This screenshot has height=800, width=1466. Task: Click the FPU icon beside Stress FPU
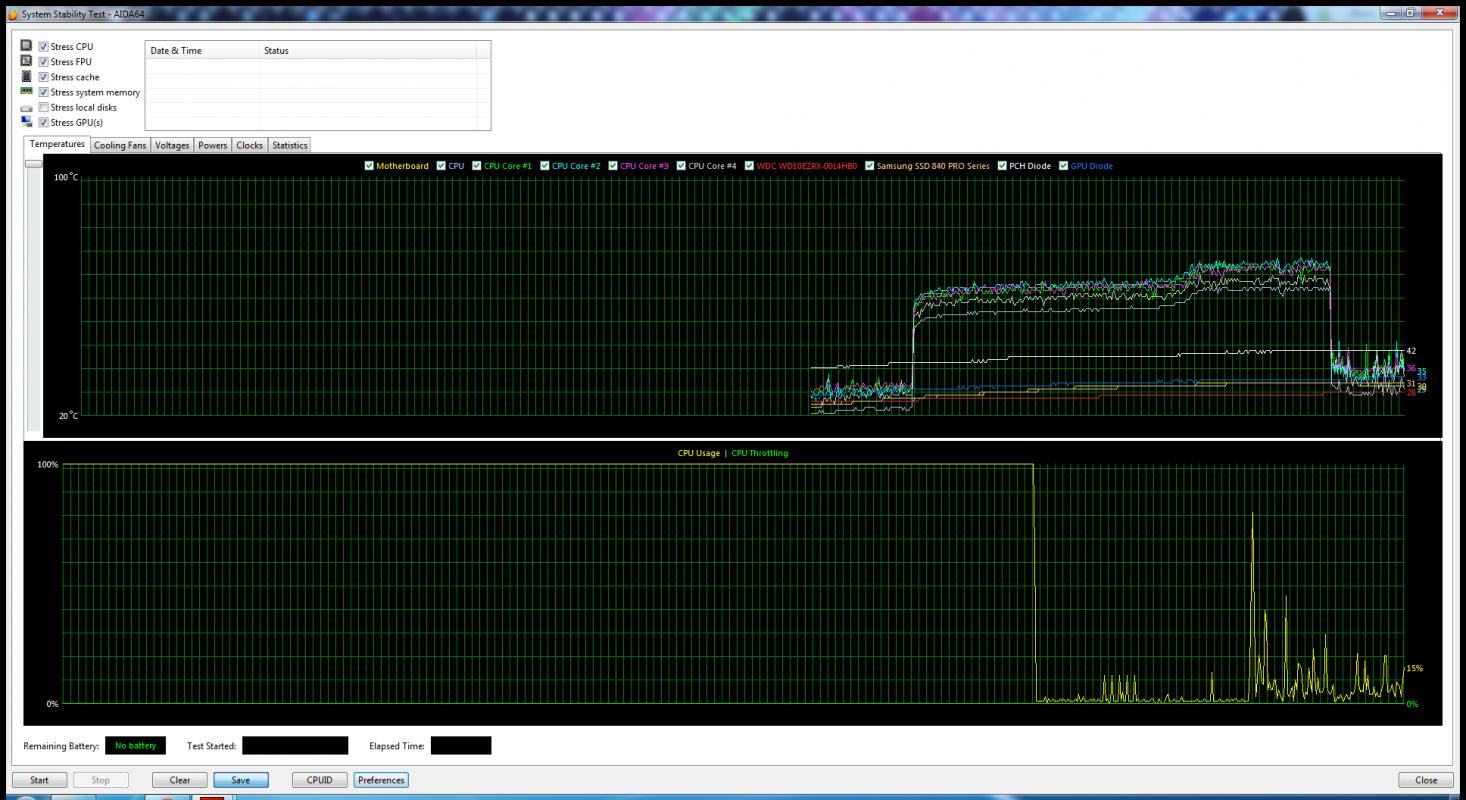(27, 61)
